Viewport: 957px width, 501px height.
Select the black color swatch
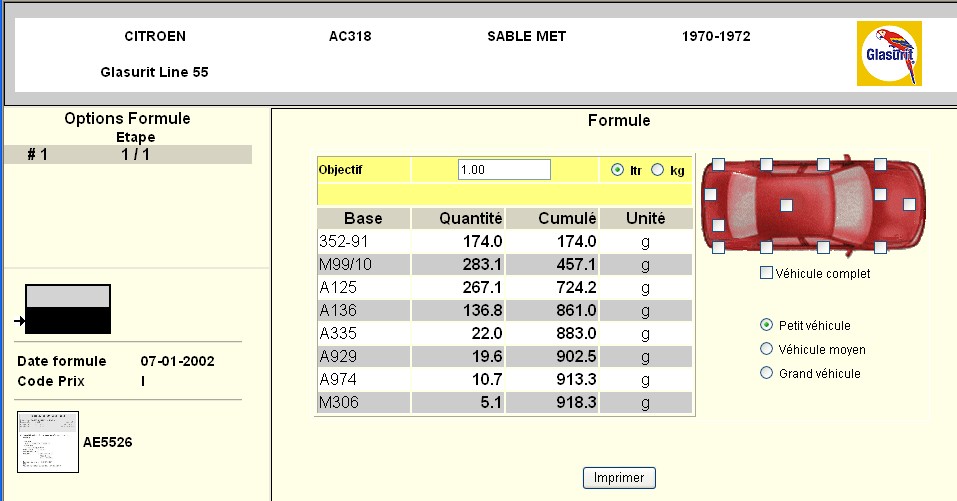(x=68, y=321)
